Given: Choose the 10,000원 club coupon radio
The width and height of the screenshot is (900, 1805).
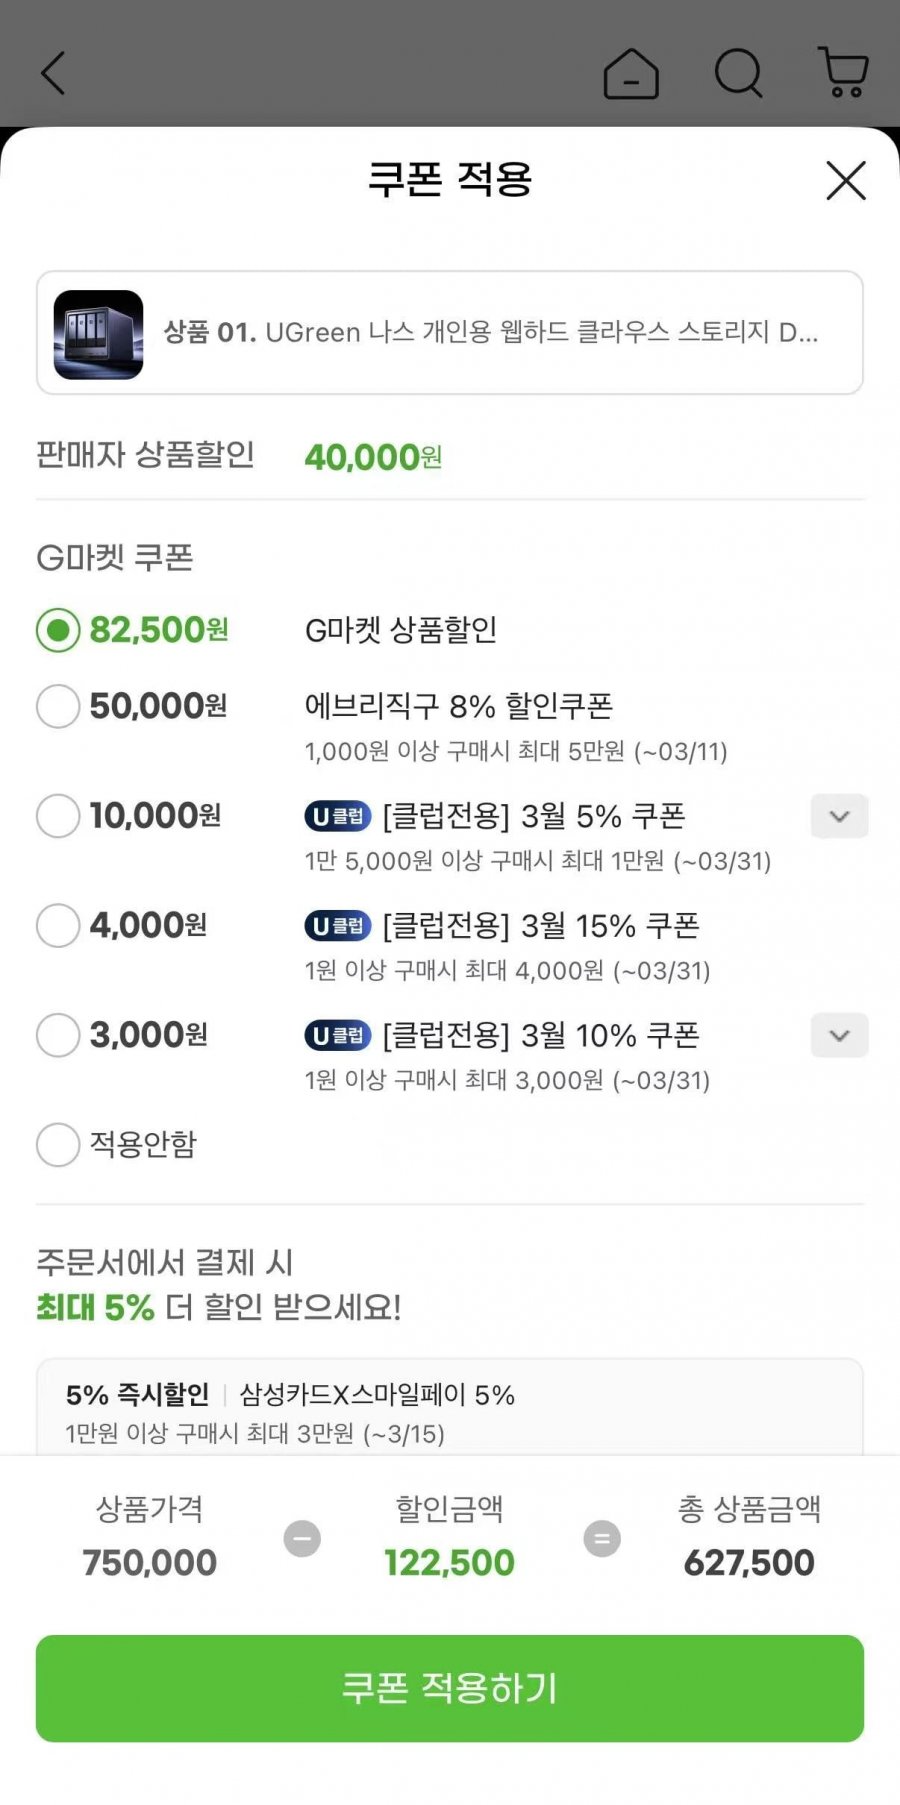Looking at the screenshot, I should (58, 816).
